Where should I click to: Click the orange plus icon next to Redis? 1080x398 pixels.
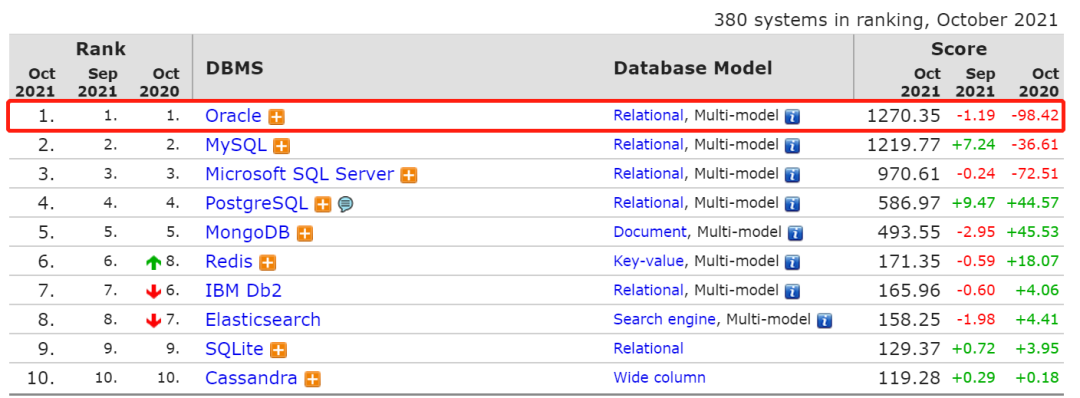[x=268, y=263]
